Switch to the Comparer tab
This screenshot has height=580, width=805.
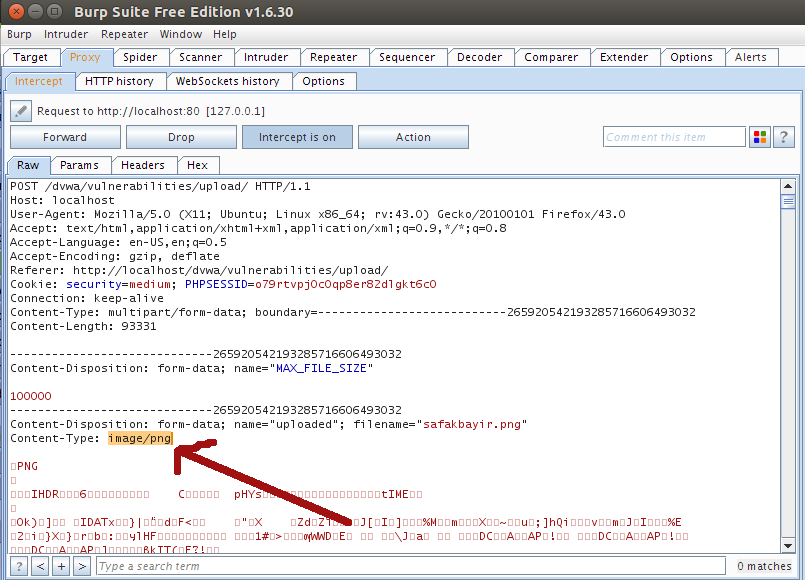551,57
